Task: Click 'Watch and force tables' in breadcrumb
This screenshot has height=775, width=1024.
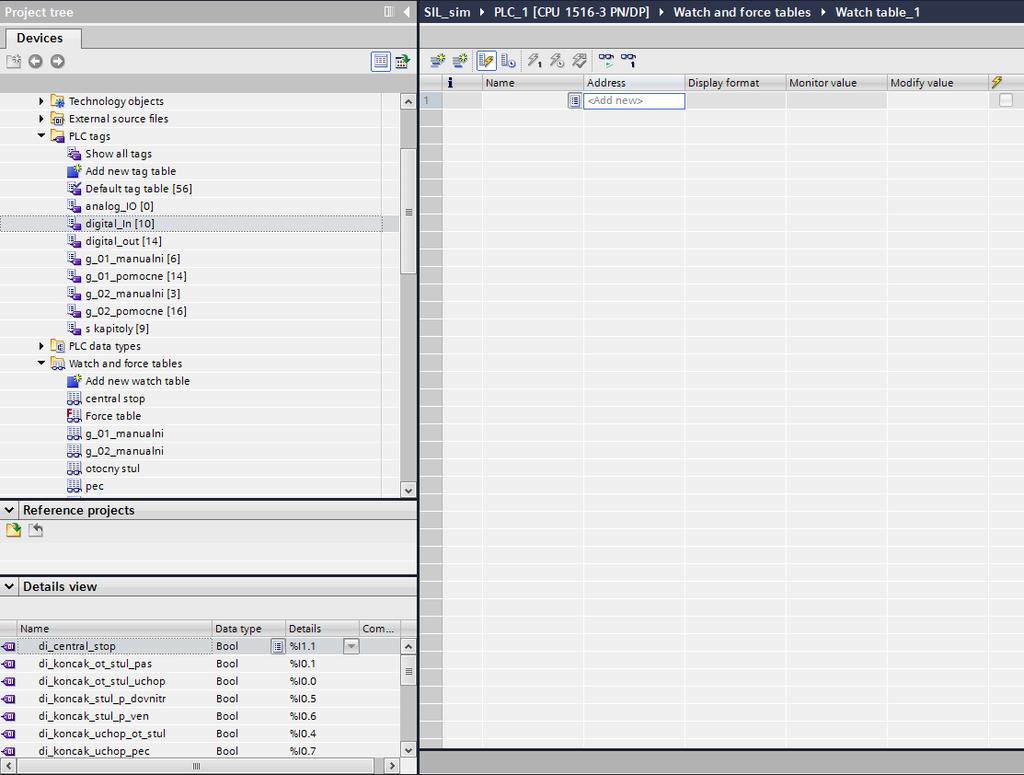Action: [x=742, y=12]
